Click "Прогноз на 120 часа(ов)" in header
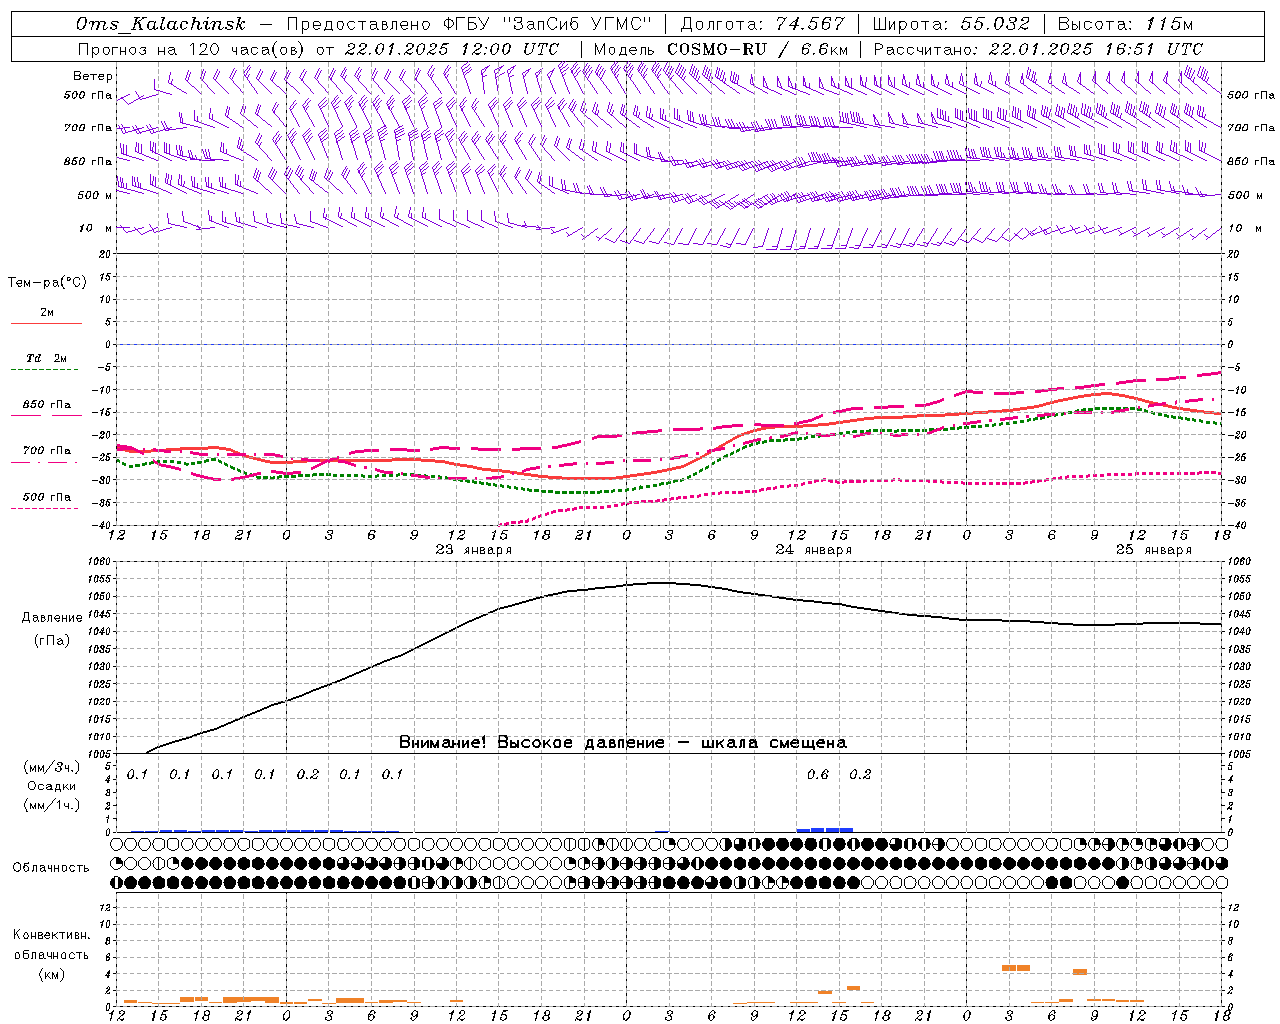1280x1024 pixels. coord(191,49)
